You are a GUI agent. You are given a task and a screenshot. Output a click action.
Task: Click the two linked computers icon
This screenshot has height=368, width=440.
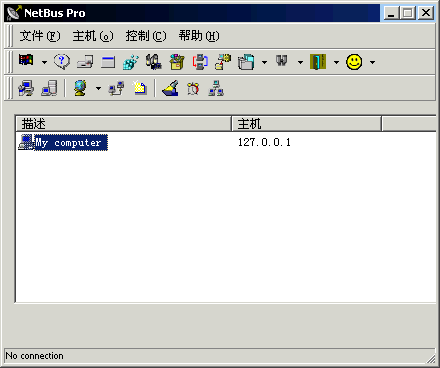116,88
